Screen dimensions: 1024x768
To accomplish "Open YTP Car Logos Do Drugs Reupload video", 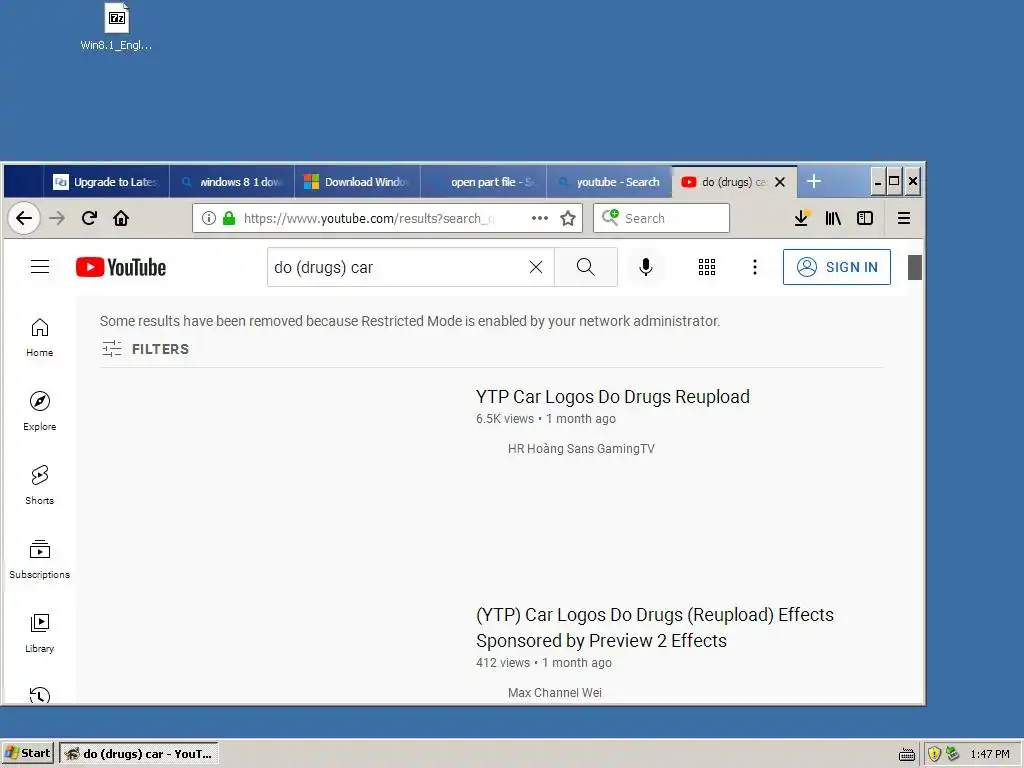I will pos(613,396).
